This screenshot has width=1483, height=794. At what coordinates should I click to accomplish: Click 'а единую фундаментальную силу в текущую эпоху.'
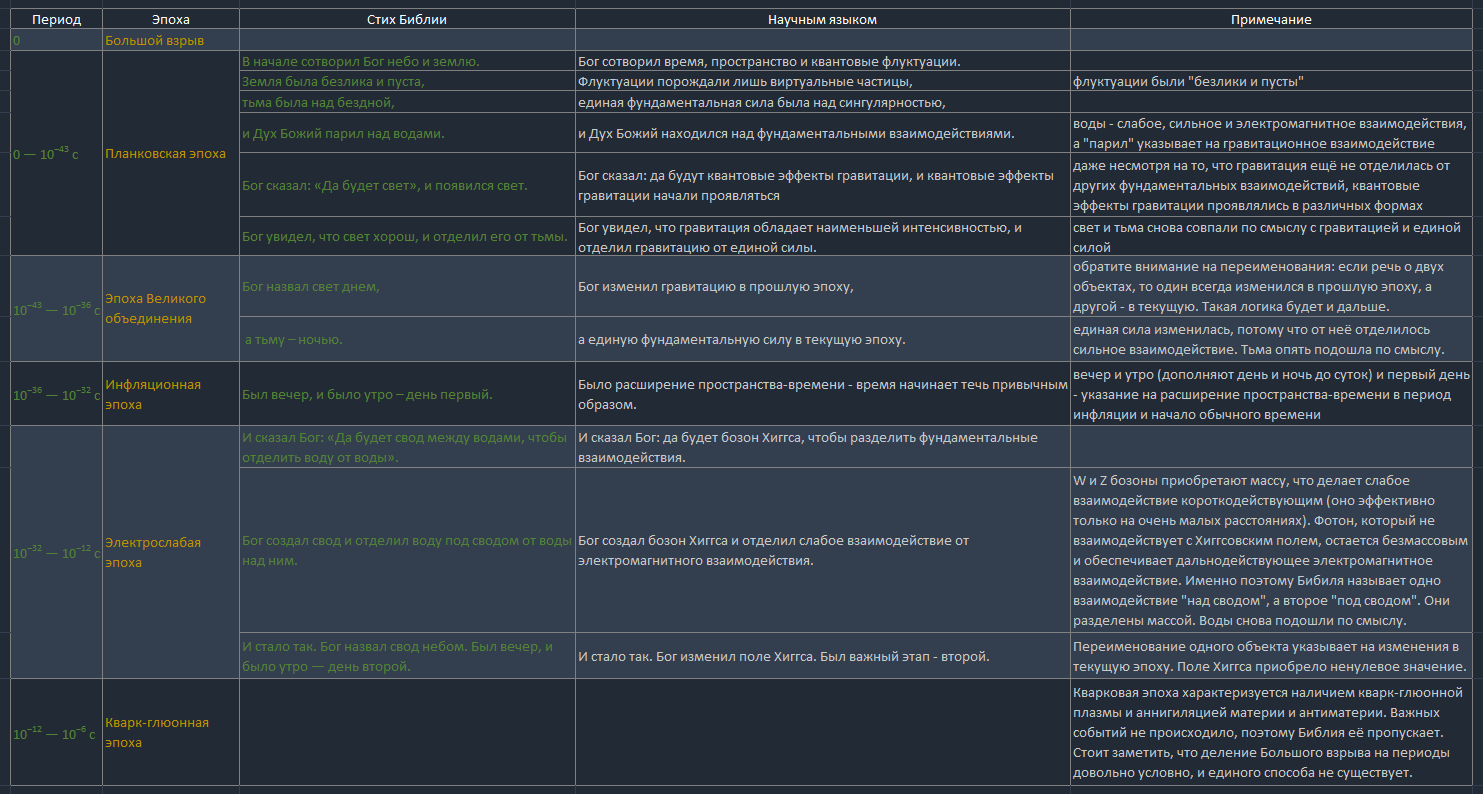point(822,339)
